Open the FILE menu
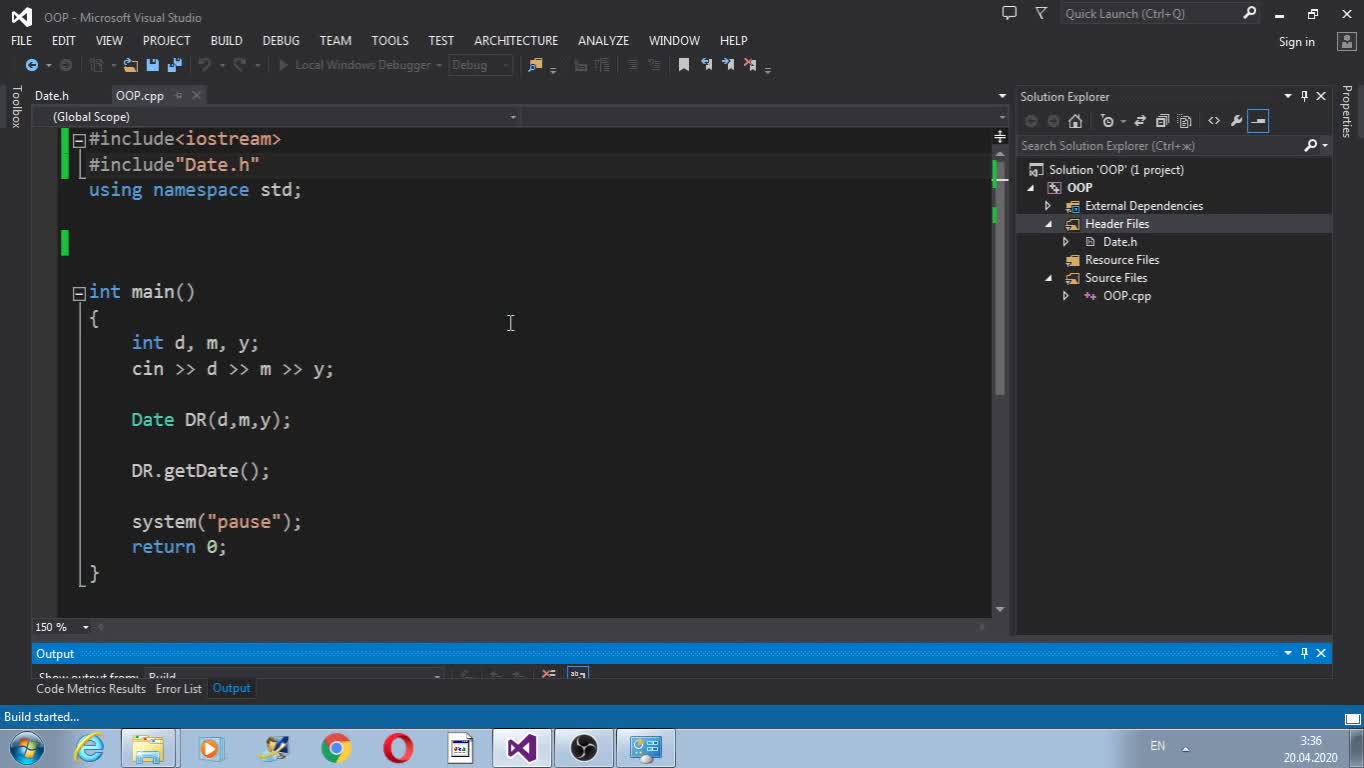Image resolution: width=1364 pixels, height=768 pixels. point(21,40)
